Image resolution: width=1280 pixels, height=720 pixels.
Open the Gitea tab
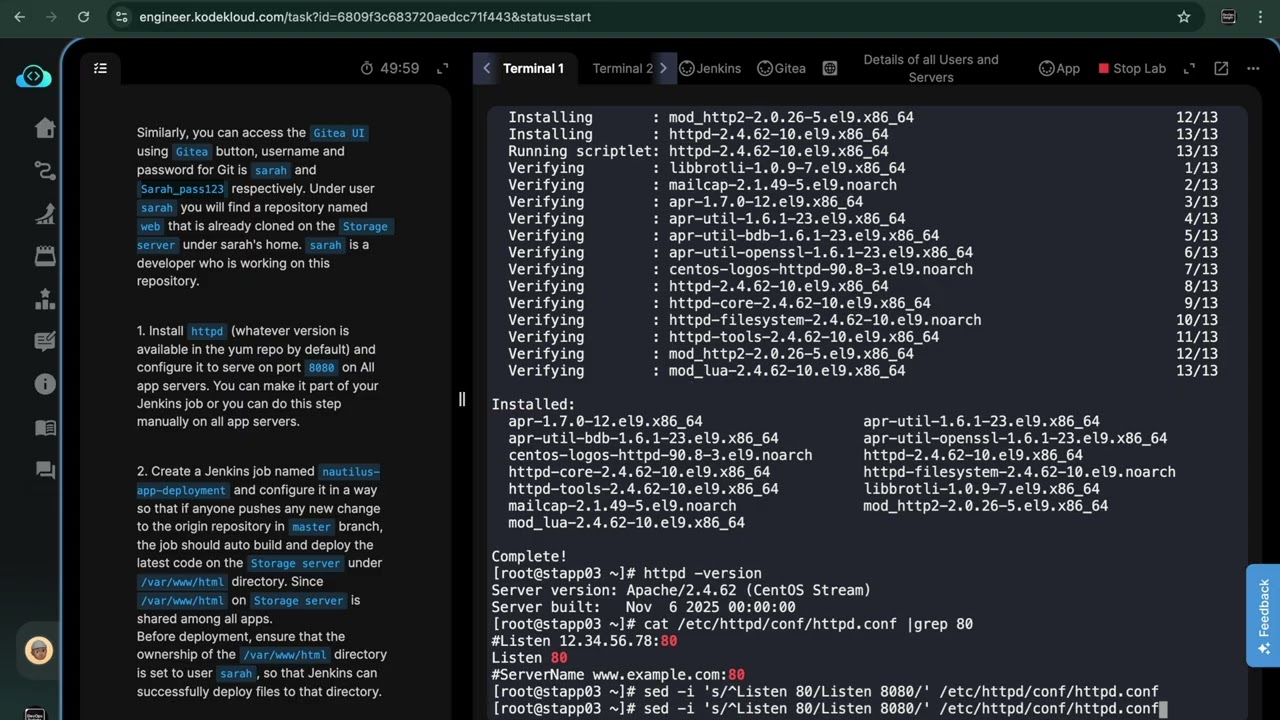[781, 68]
